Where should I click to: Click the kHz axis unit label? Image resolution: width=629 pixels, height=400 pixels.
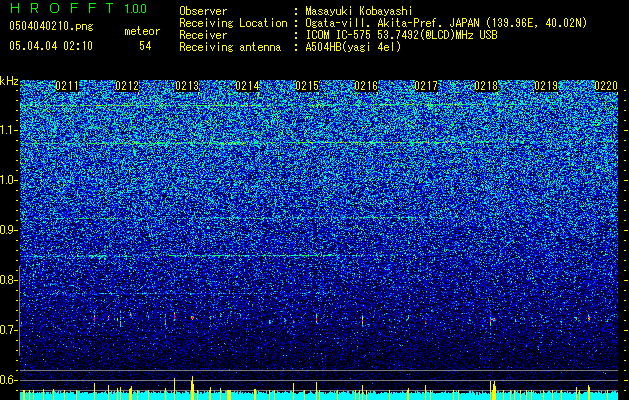[9, 81]
